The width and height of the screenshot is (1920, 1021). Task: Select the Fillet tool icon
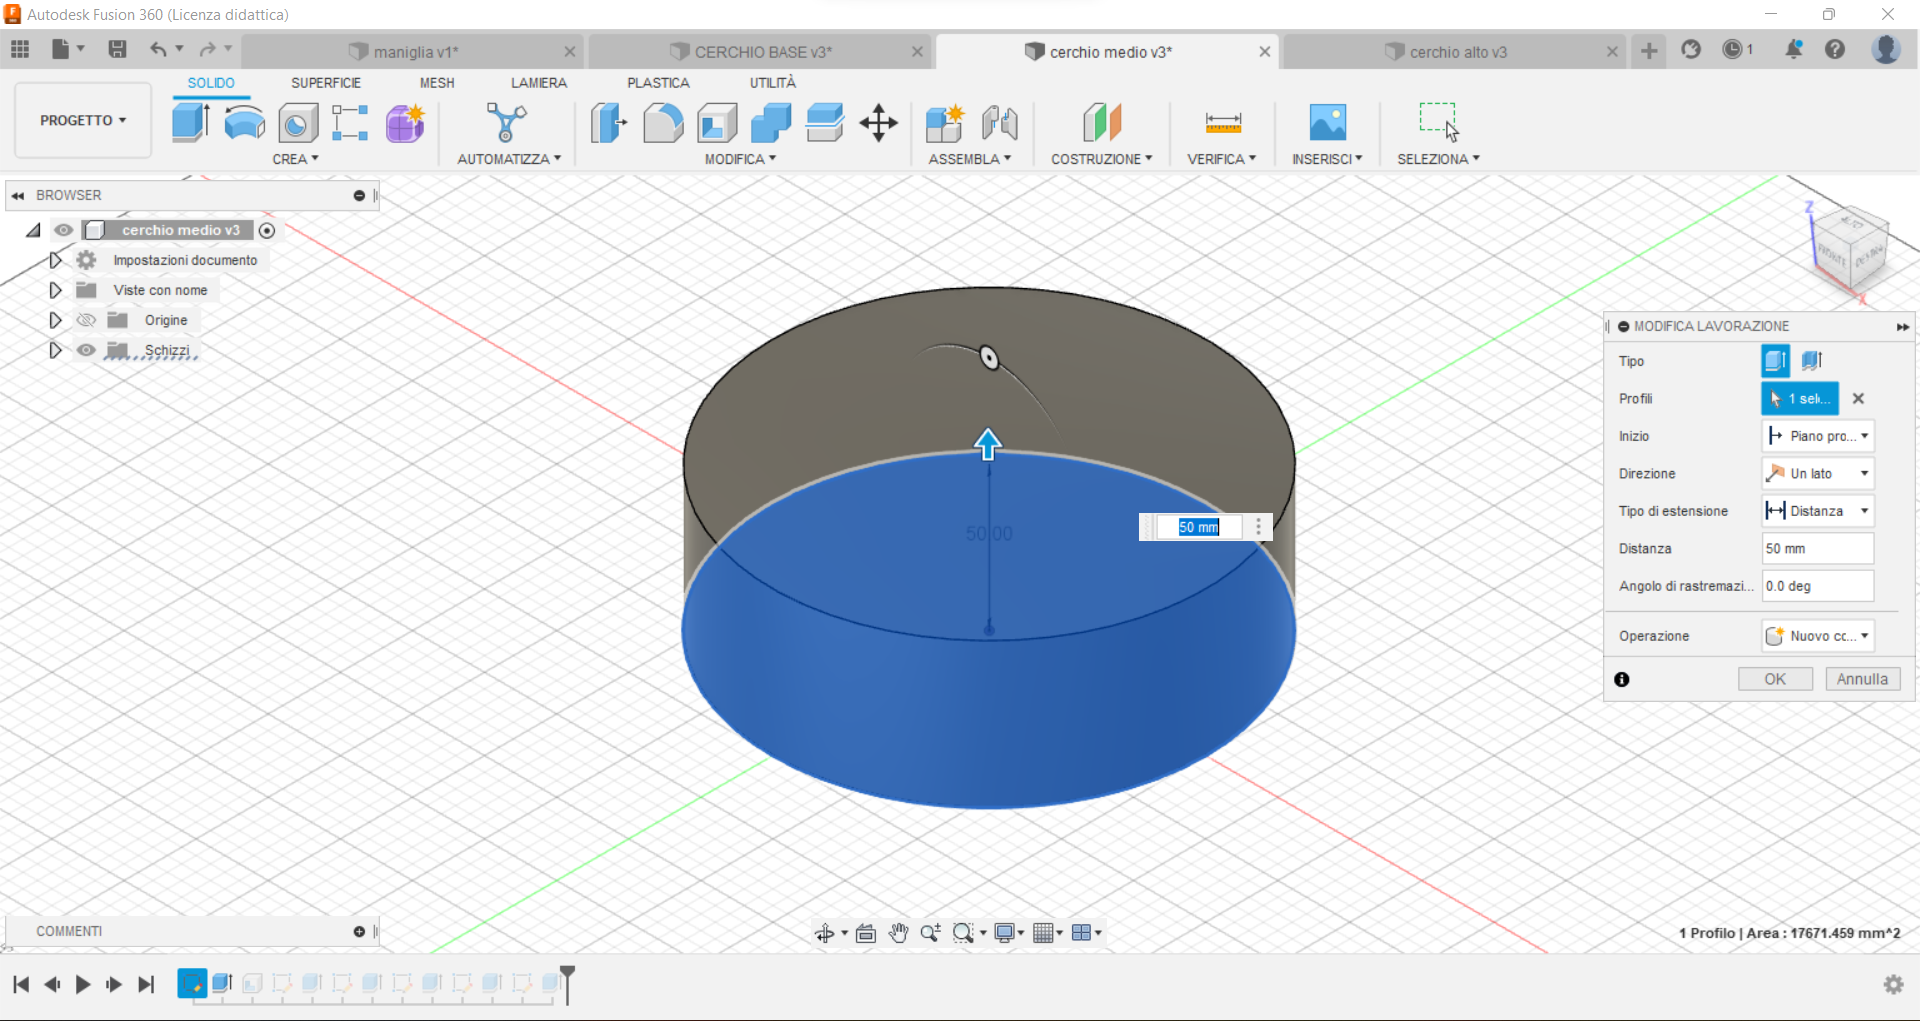(663, 122)
